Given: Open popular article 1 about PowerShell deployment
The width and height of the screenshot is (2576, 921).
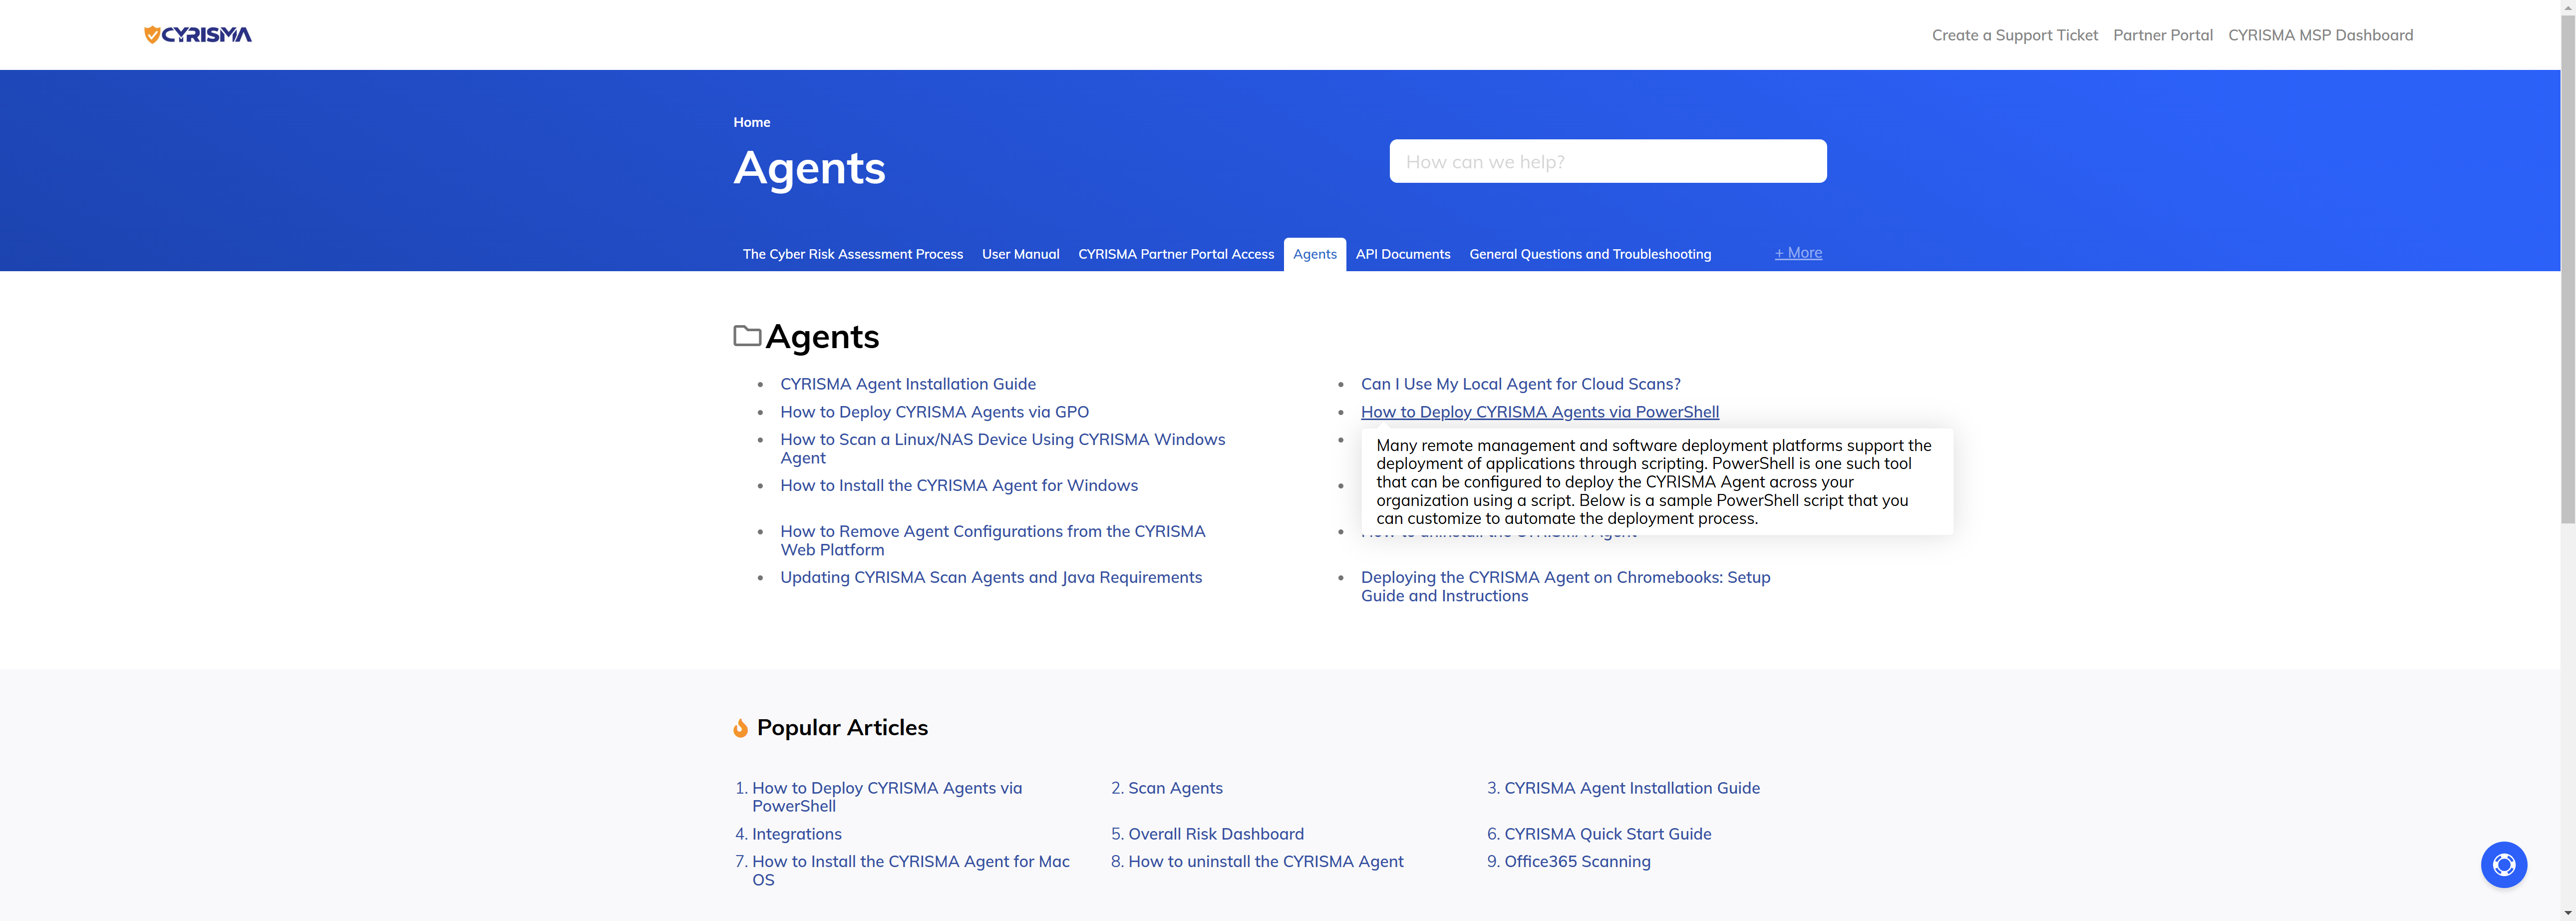Looking at the screenshot, I should click(x=886, y=797).
